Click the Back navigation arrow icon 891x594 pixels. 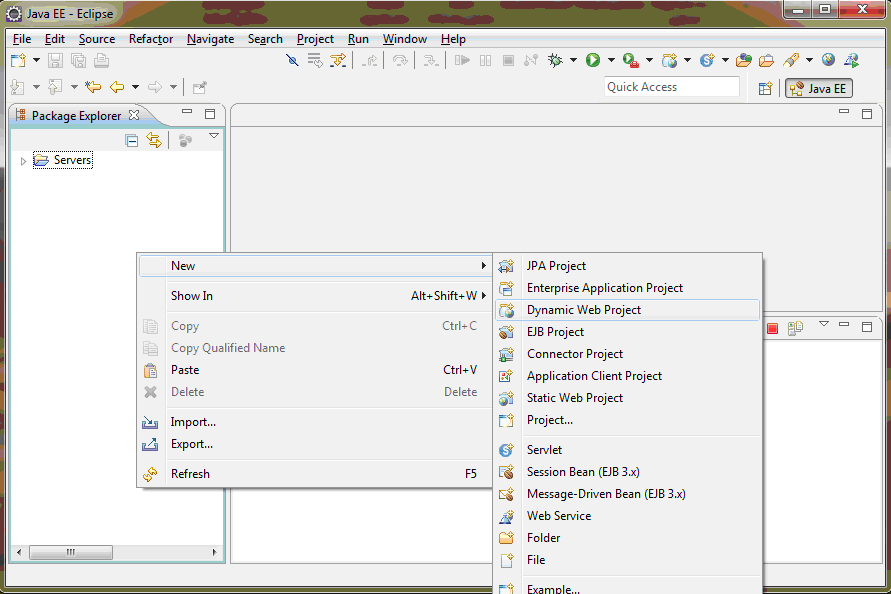[x=117, y=87]
